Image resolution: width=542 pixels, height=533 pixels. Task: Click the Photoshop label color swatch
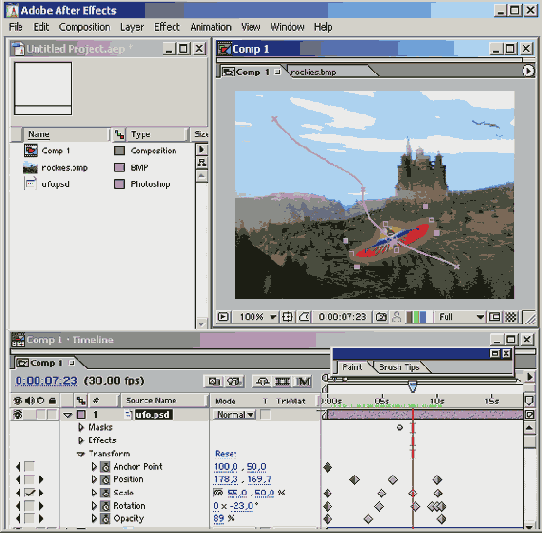pyautogui.click(x=119, y=184)
